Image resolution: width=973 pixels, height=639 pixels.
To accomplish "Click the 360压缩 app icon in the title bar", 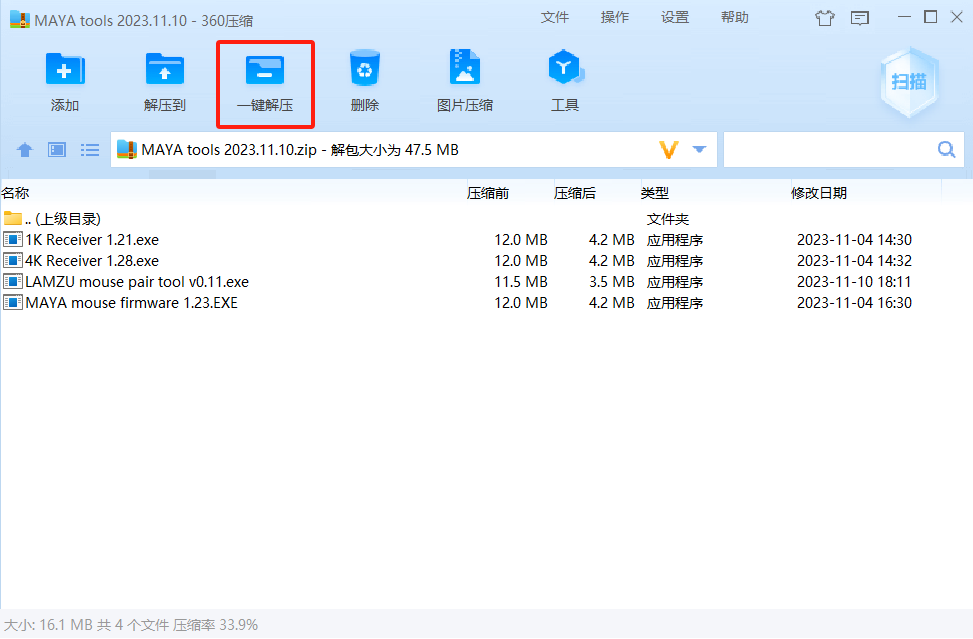I will coord(20,19).
